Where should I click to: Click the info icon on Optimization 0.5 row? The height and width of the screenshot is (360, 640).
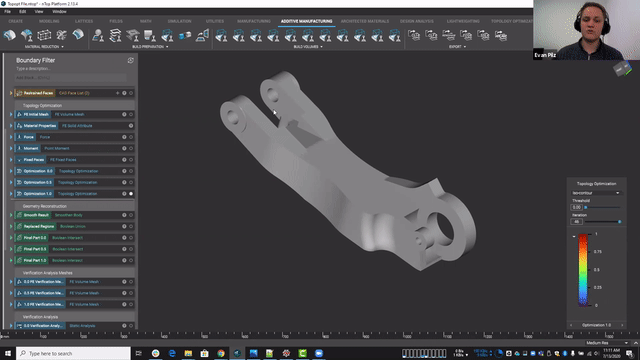(x=124, y=182)
